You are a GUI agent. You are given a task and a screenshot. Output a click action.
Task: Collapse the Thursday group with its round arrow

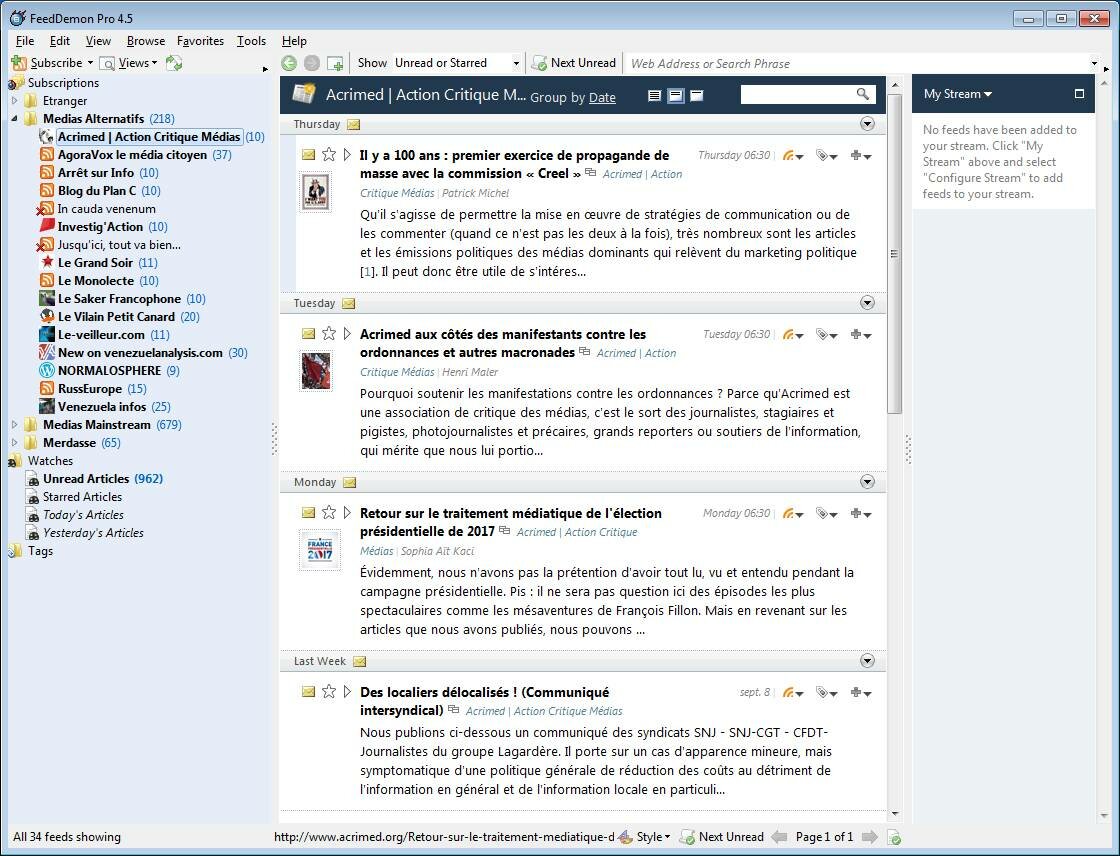click(867, 124)
